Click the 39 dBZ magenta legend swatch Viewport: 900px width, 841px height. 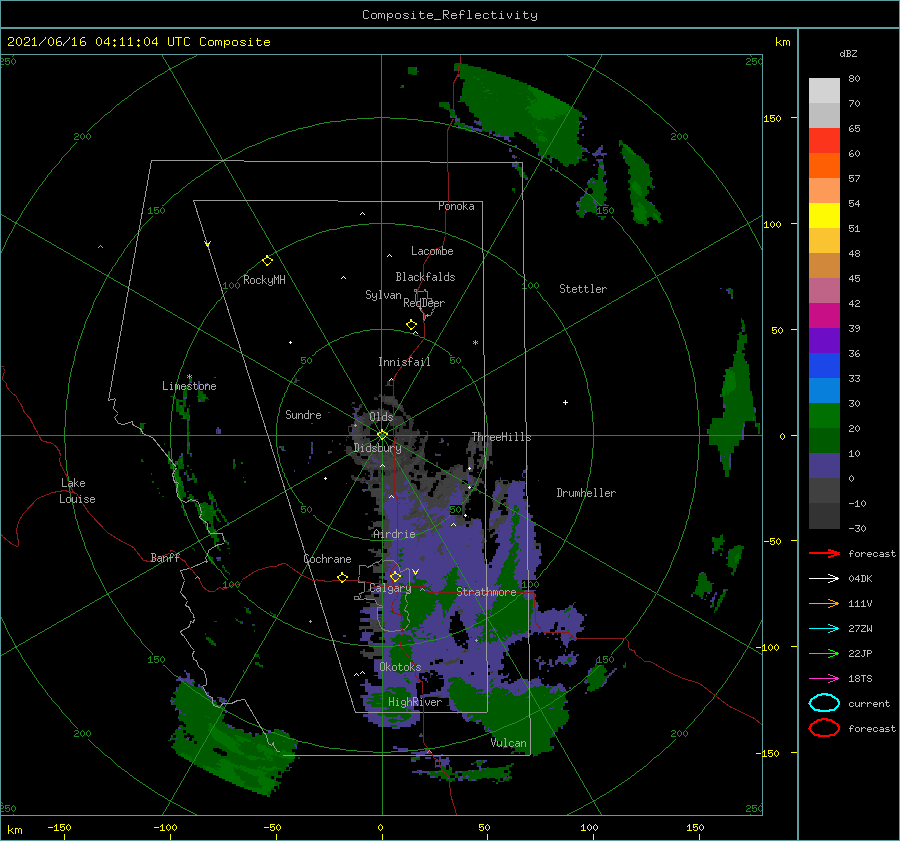click(824, 316)
